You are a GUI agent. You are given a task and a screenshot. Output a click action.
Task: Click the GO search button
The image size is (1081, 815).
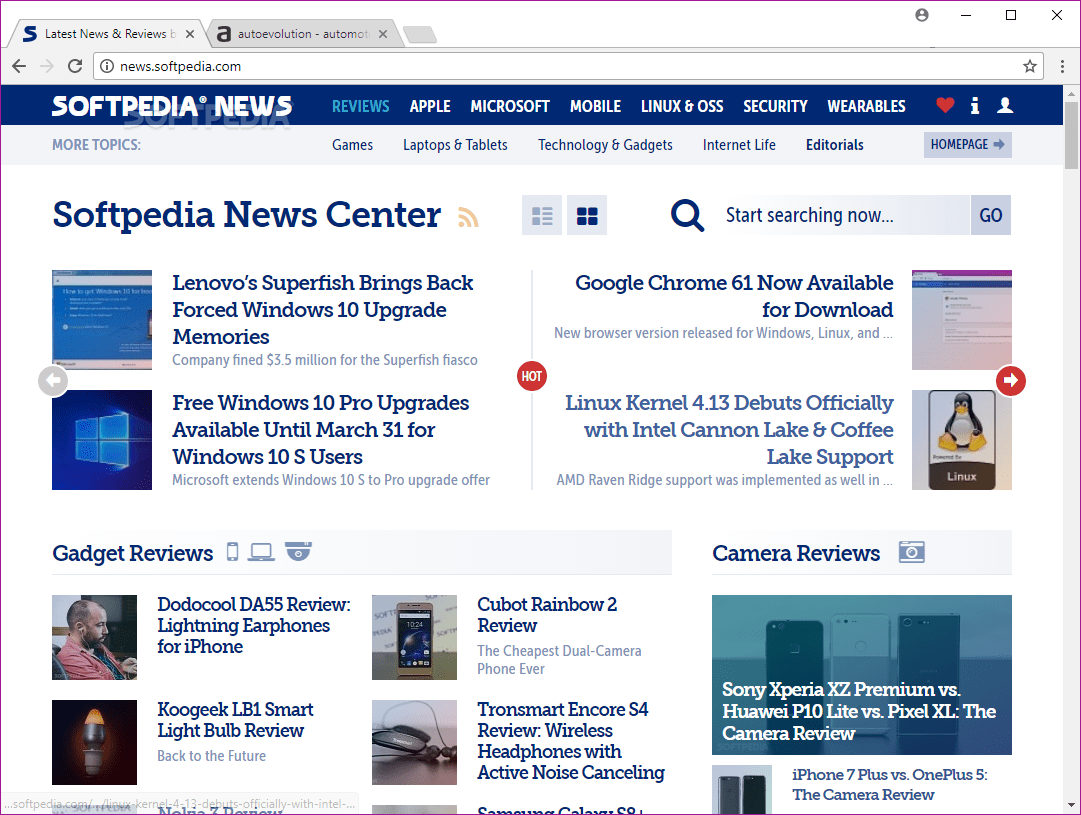pyautogui.click(x=991, y=216)
